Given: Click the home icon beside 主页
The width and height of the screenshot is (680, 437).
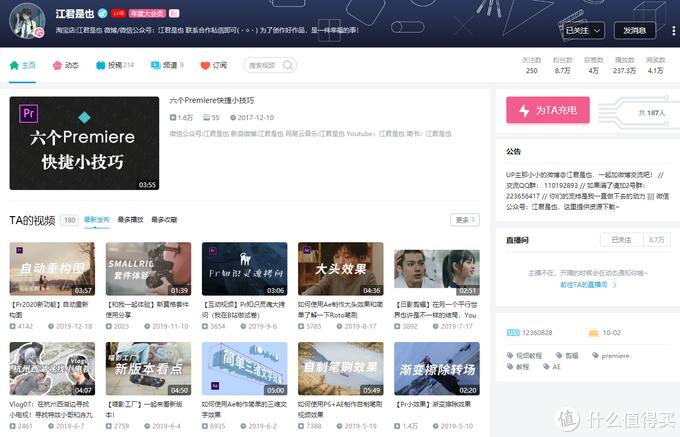Looking at the screenshot, I should point(14,65).
